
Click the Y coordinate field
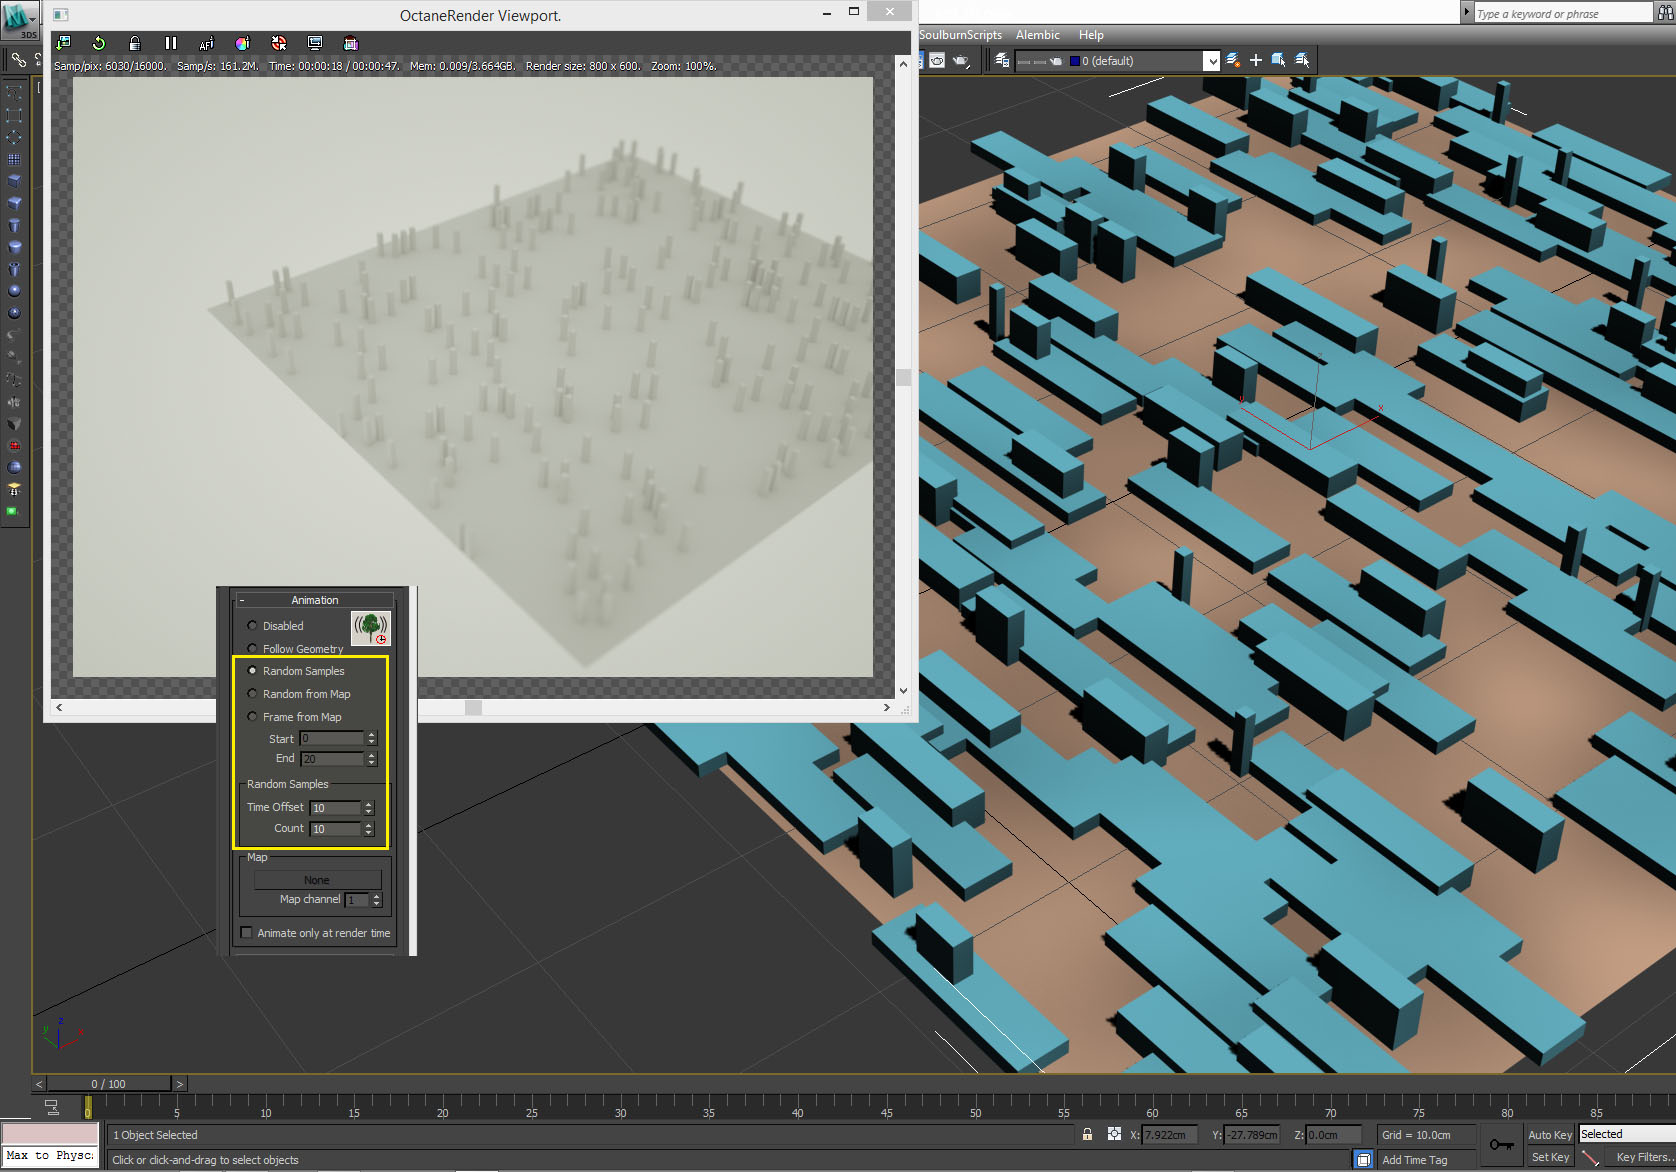[x=1252, y=1135]
